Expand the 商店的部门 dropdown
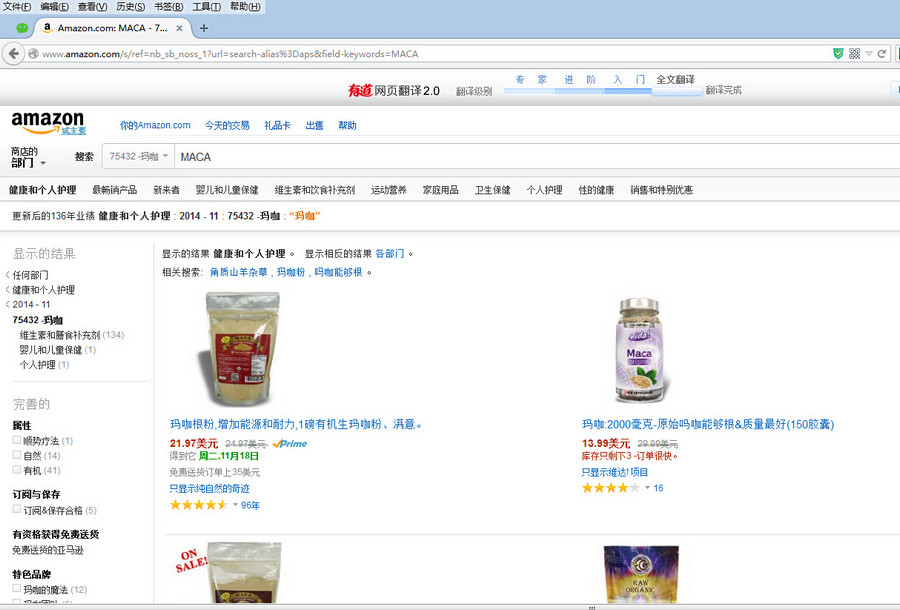The image size is (900, 610). click(28, 157)
